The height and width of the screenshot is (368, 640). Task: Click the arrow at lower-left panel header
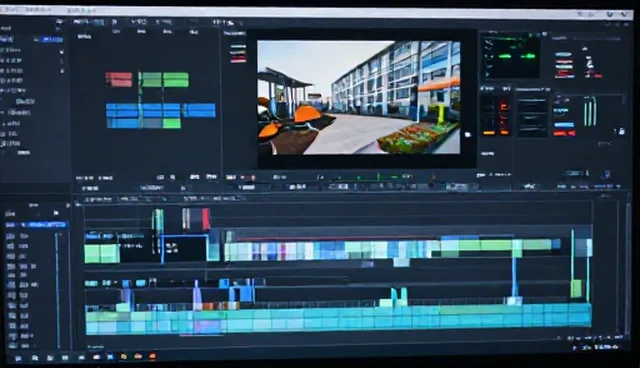(x=68, y=205)
